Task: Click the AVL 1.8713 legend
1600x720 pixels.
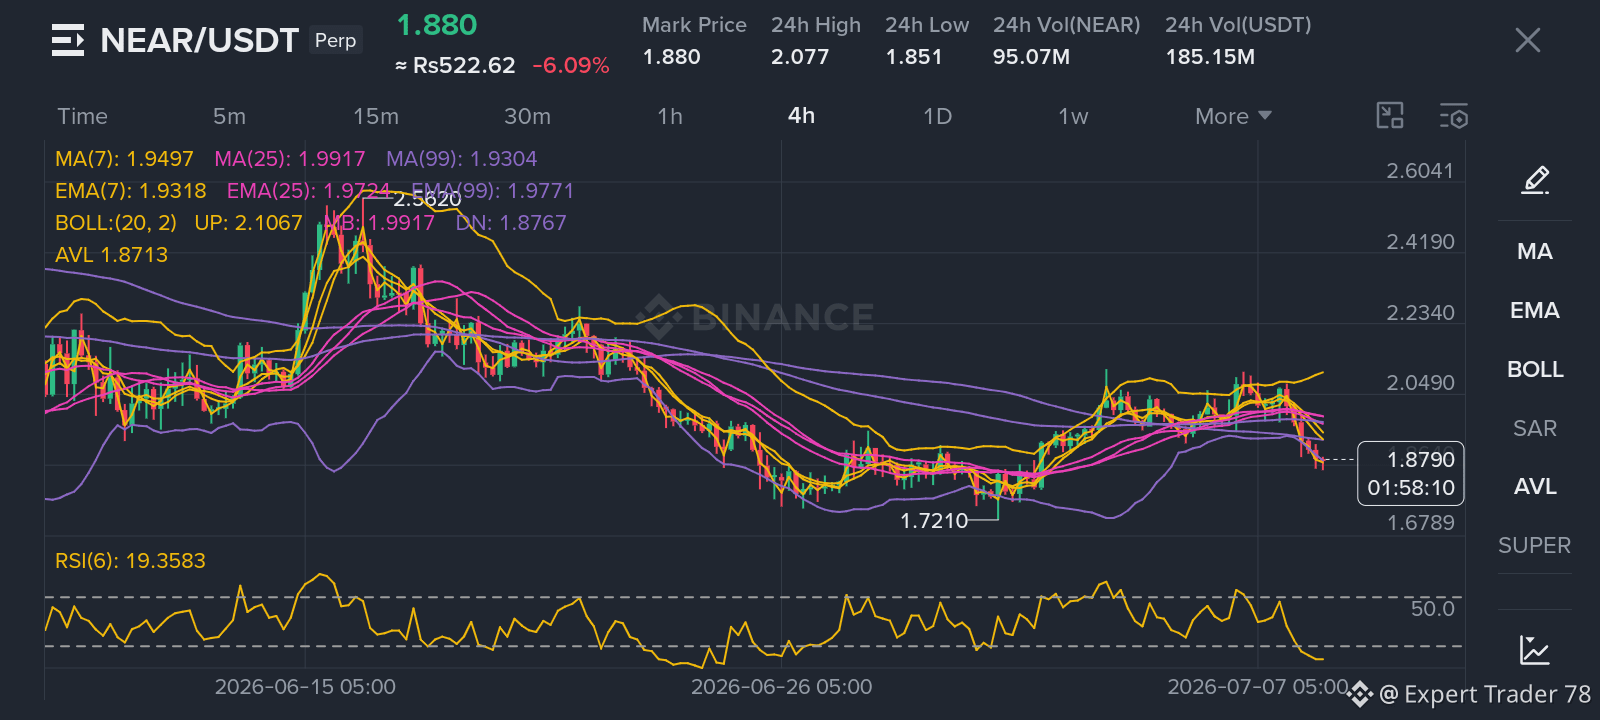Action: point(111,255)
